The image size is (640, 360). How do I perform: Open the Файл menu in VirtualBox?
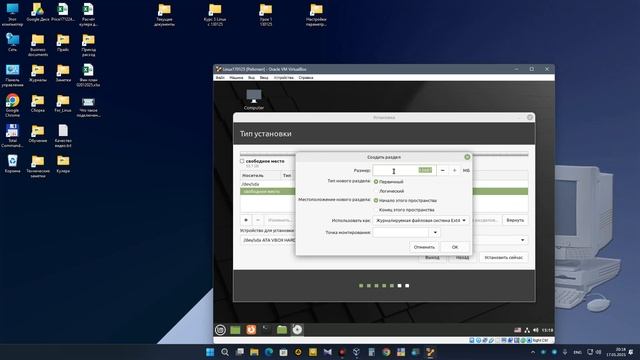coord(220,78)
